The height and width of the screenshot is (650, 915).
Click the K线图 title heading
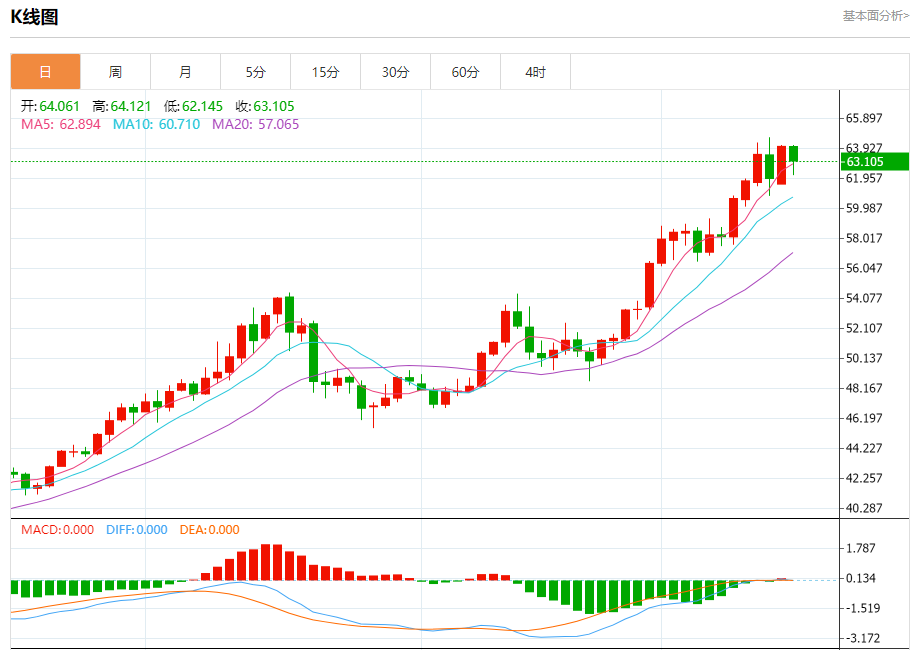click(x=34, y=17)
